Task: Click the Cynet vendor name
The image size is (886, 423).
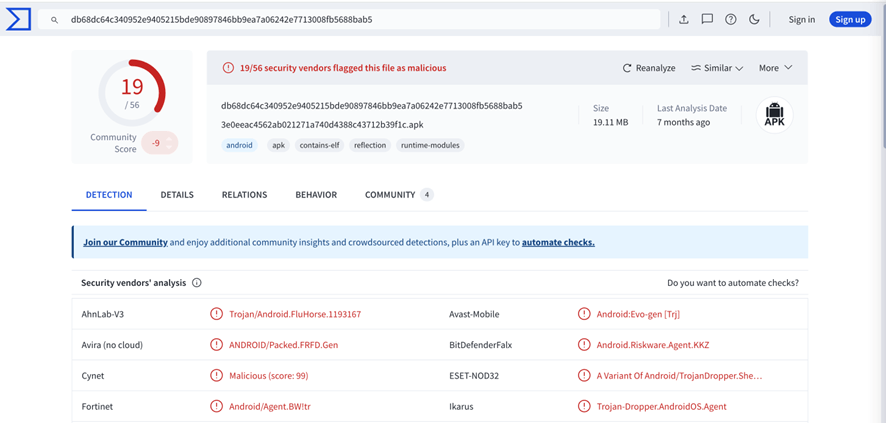Action: tap(93, 376)
